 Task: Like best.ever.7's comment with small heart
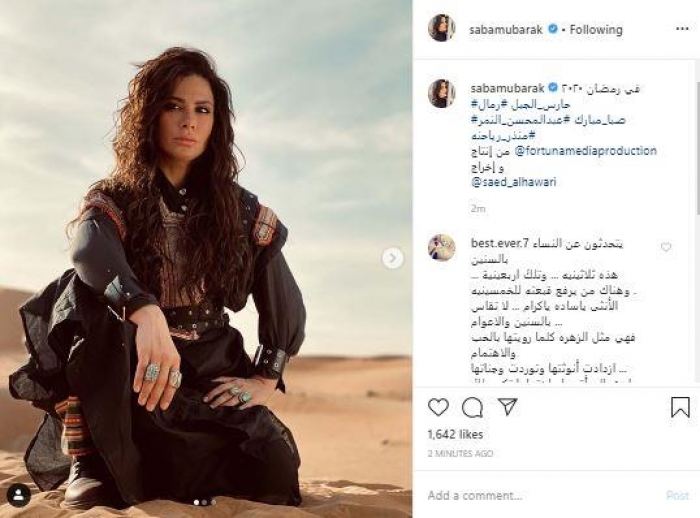666,247
